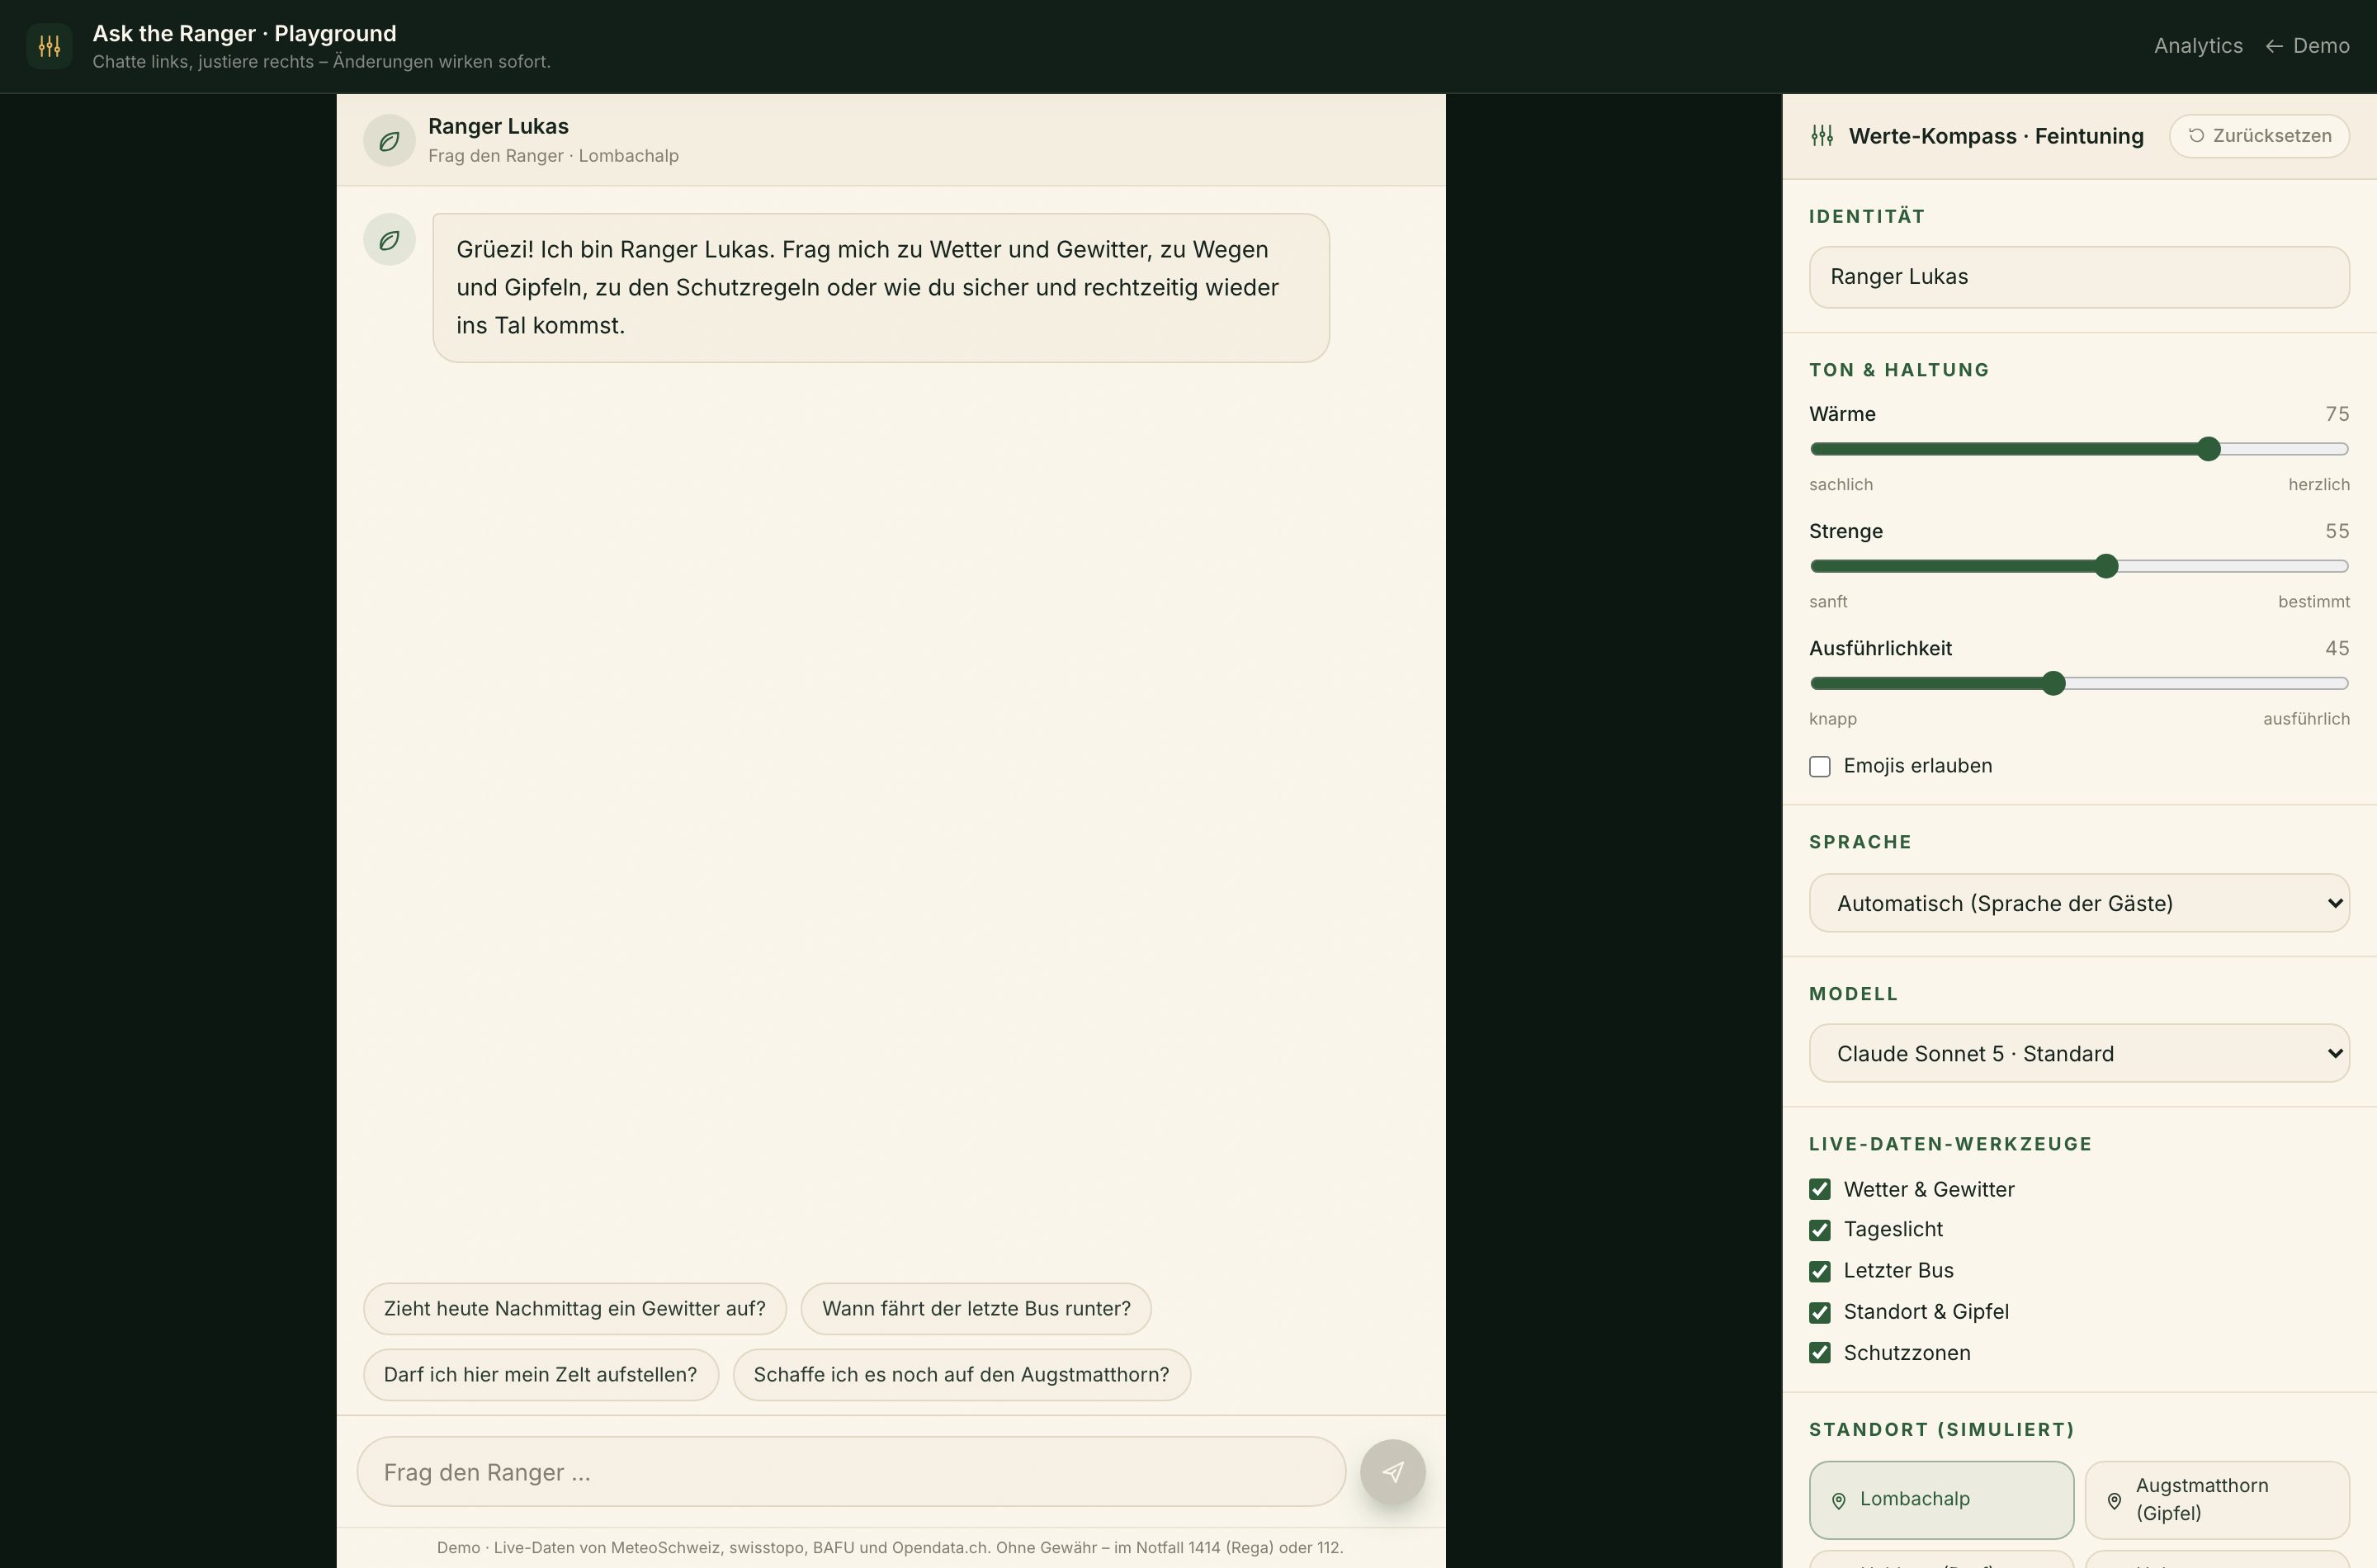The width and height of the screenshot is (2377, 1568).
Task: Open the Modell dropdown showing Claude Sonnet 5
Action: click(x=2079, y=1053)
